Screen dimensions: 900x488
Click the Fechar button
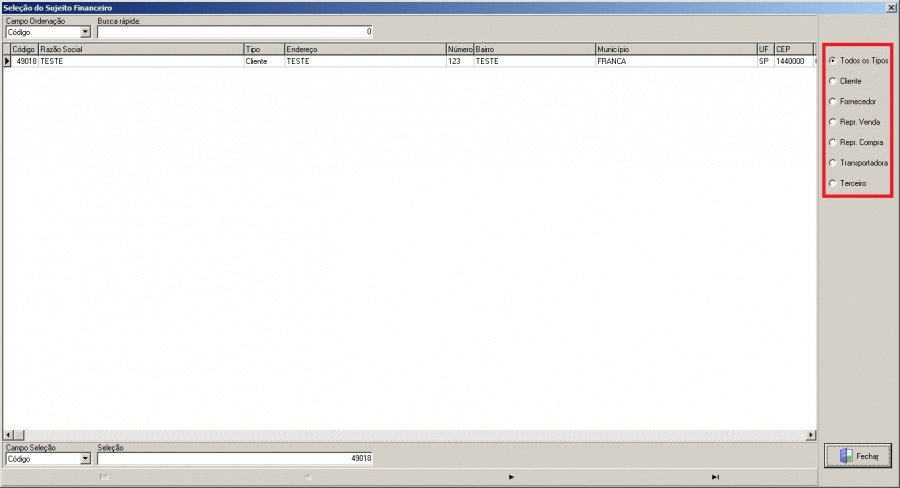[858, 456]
